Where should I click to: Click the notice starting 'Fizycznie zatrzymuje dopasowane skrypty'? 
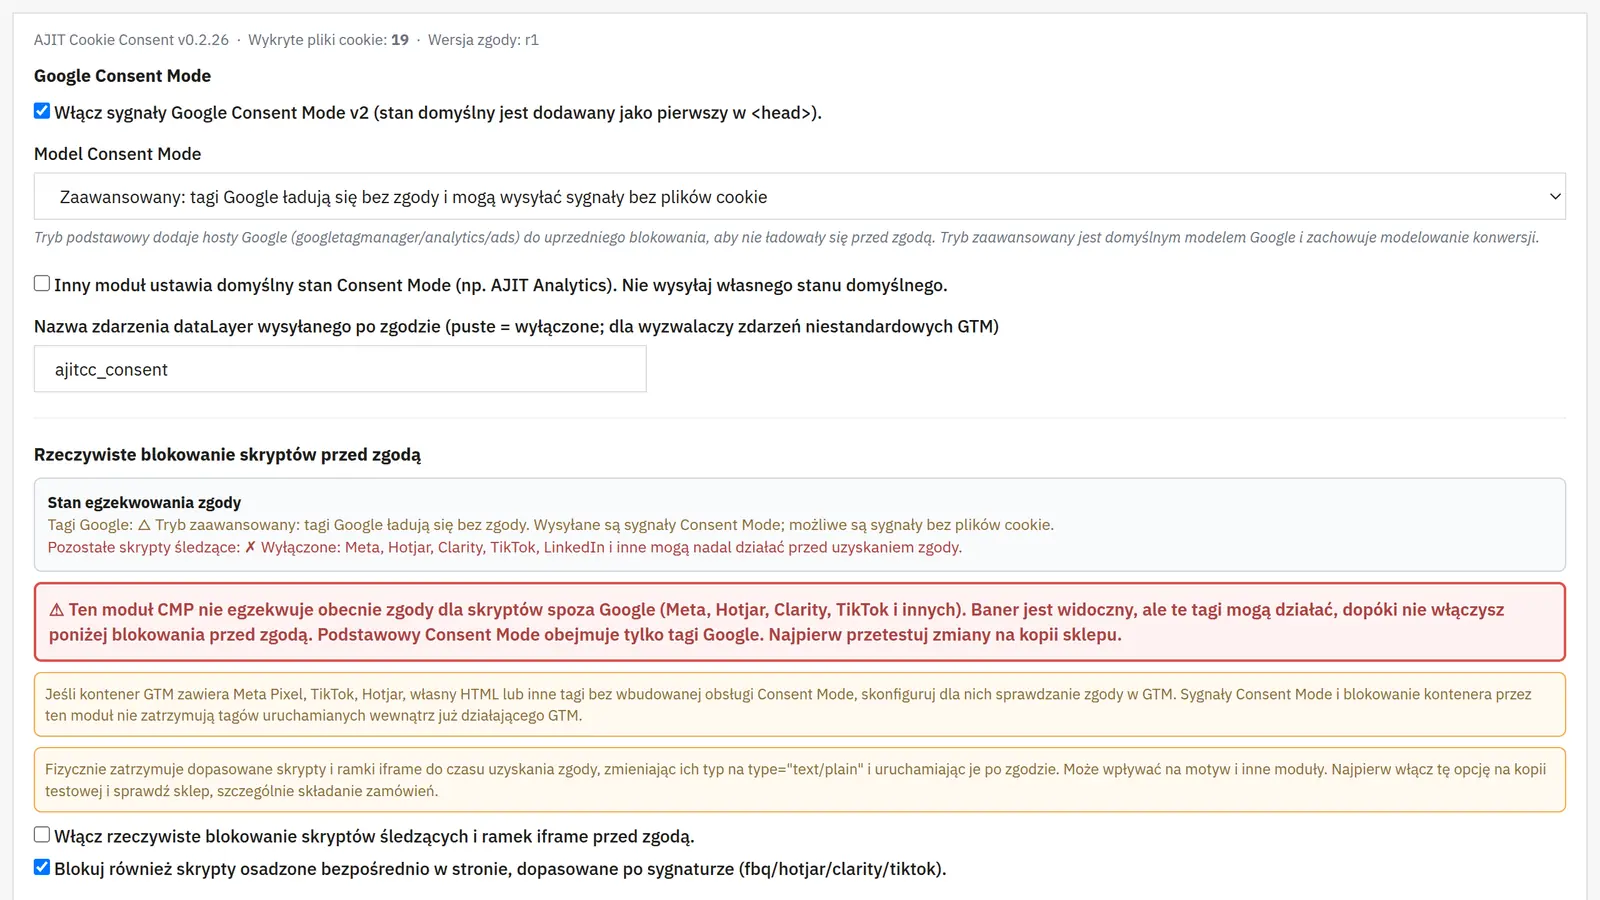[800, 780]
